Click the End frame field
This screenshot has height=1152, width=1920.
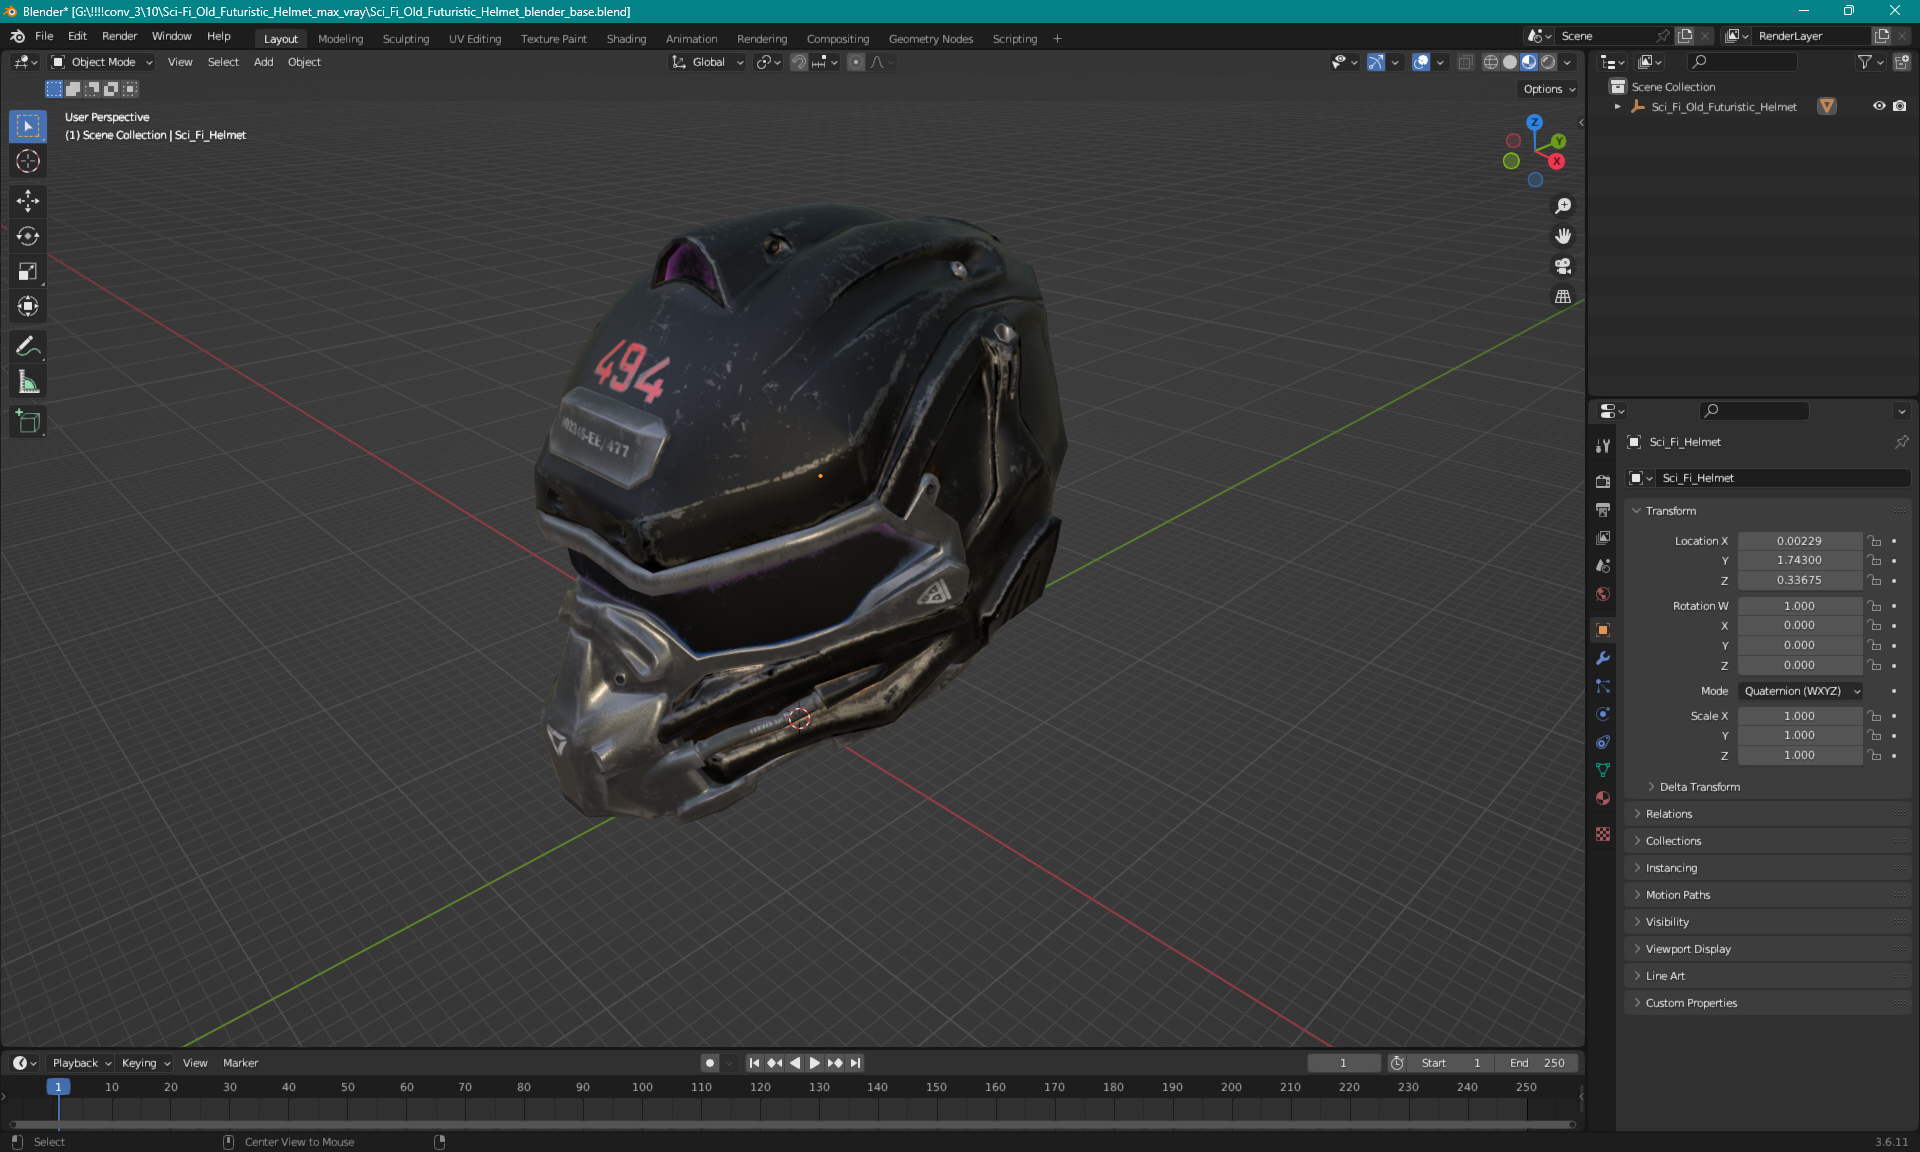tap(1537, 1063)
